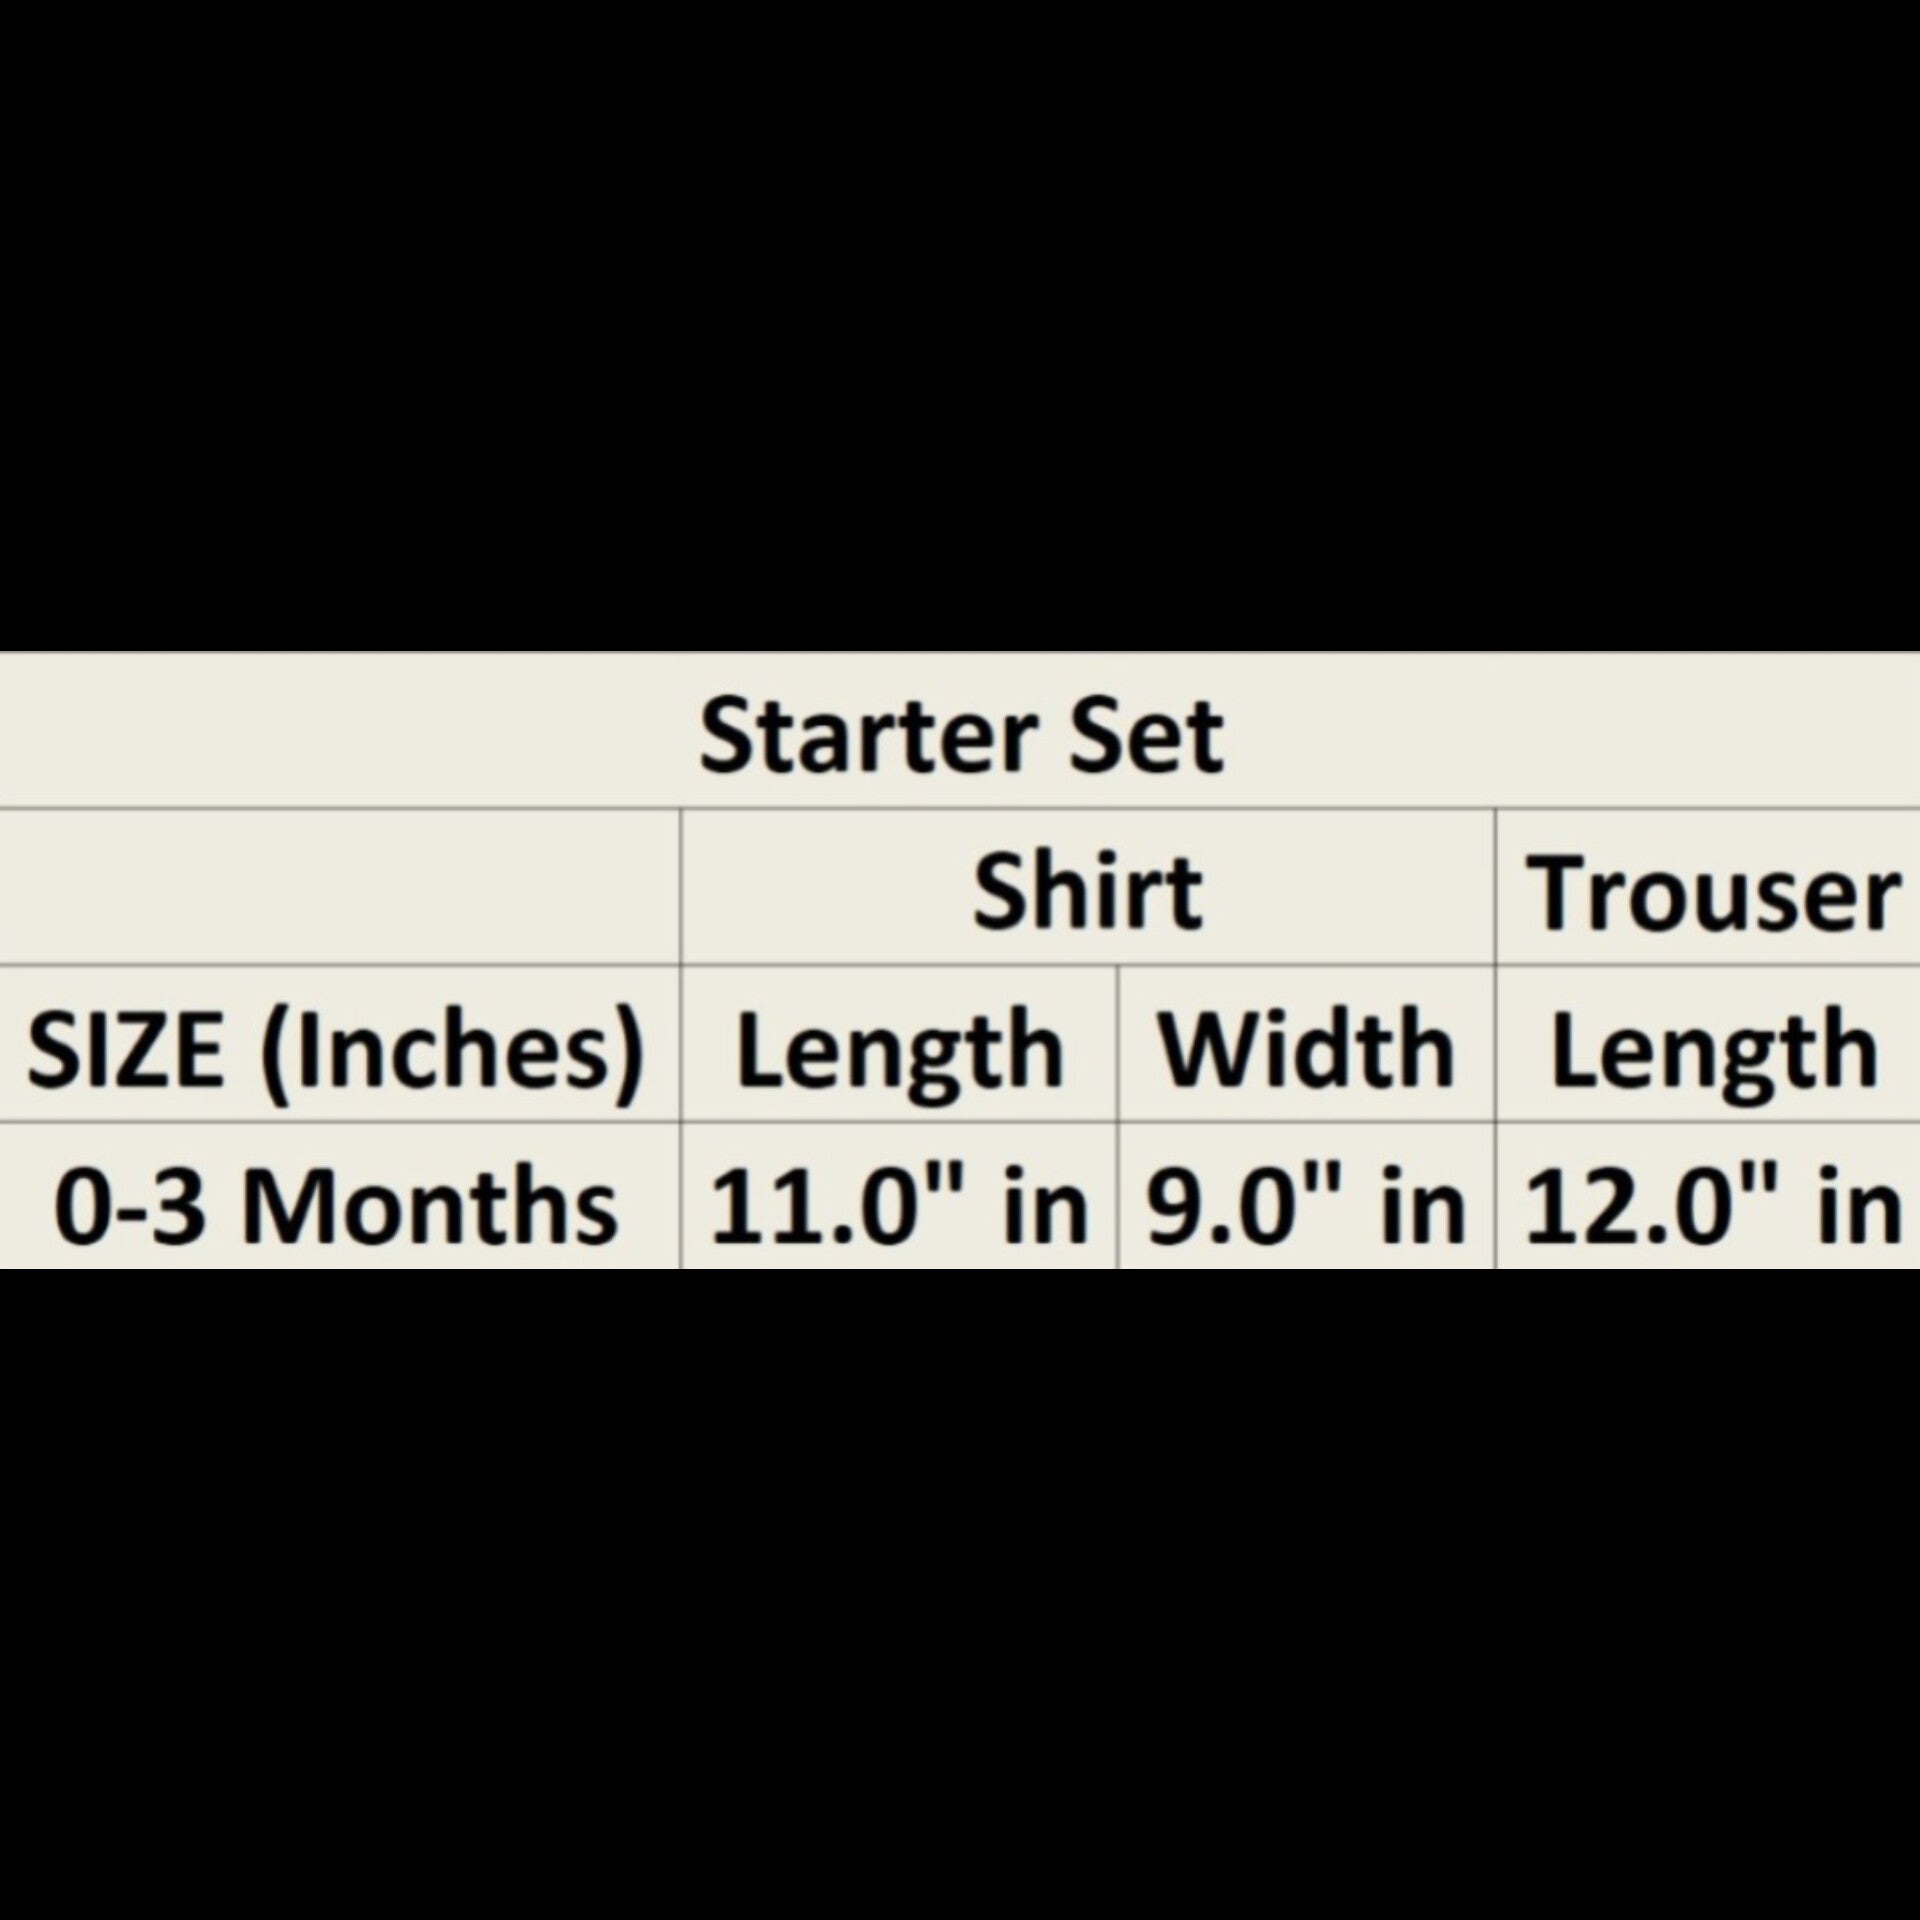
Task: Click the word Set in the title
Action: [1146, 736]
